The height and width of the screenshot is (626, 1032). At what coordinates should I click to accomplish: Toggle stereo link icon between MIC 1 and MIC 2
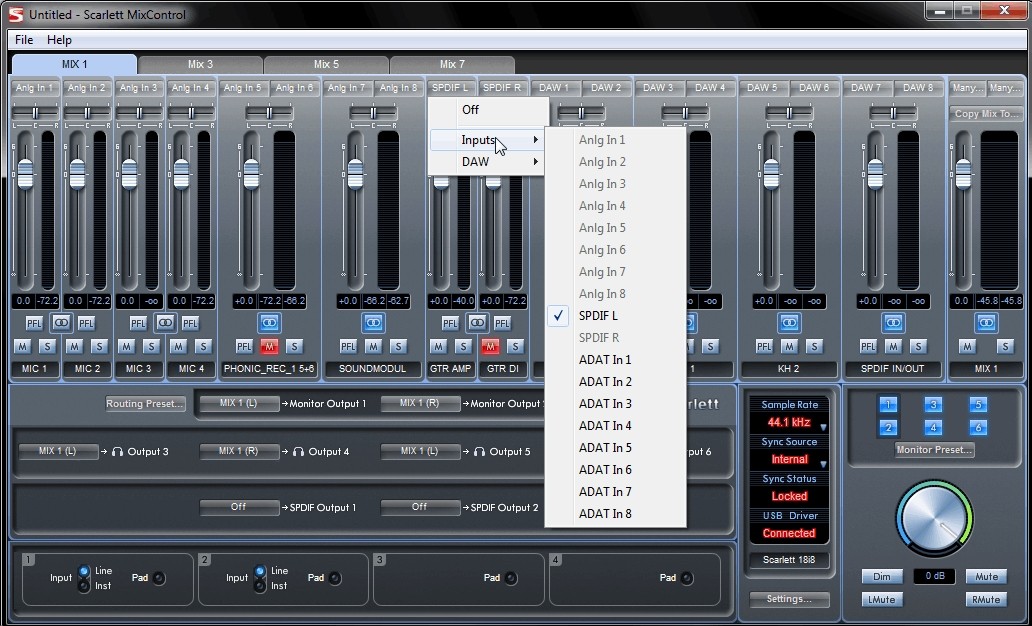pyautogui.click(x=61, y=323)
